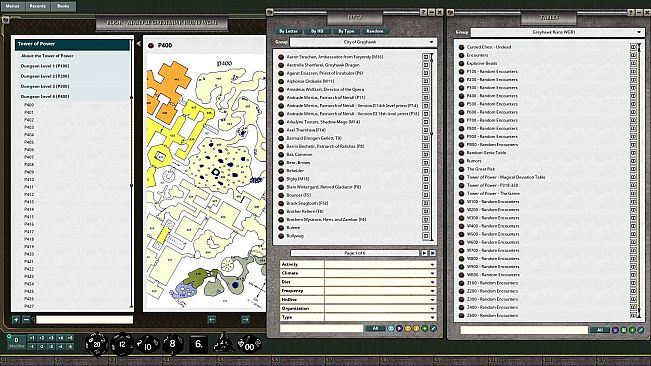Open The Great Risk table
Screen dimensions: 651x366
pyautogui.click(x=481, y=169)
